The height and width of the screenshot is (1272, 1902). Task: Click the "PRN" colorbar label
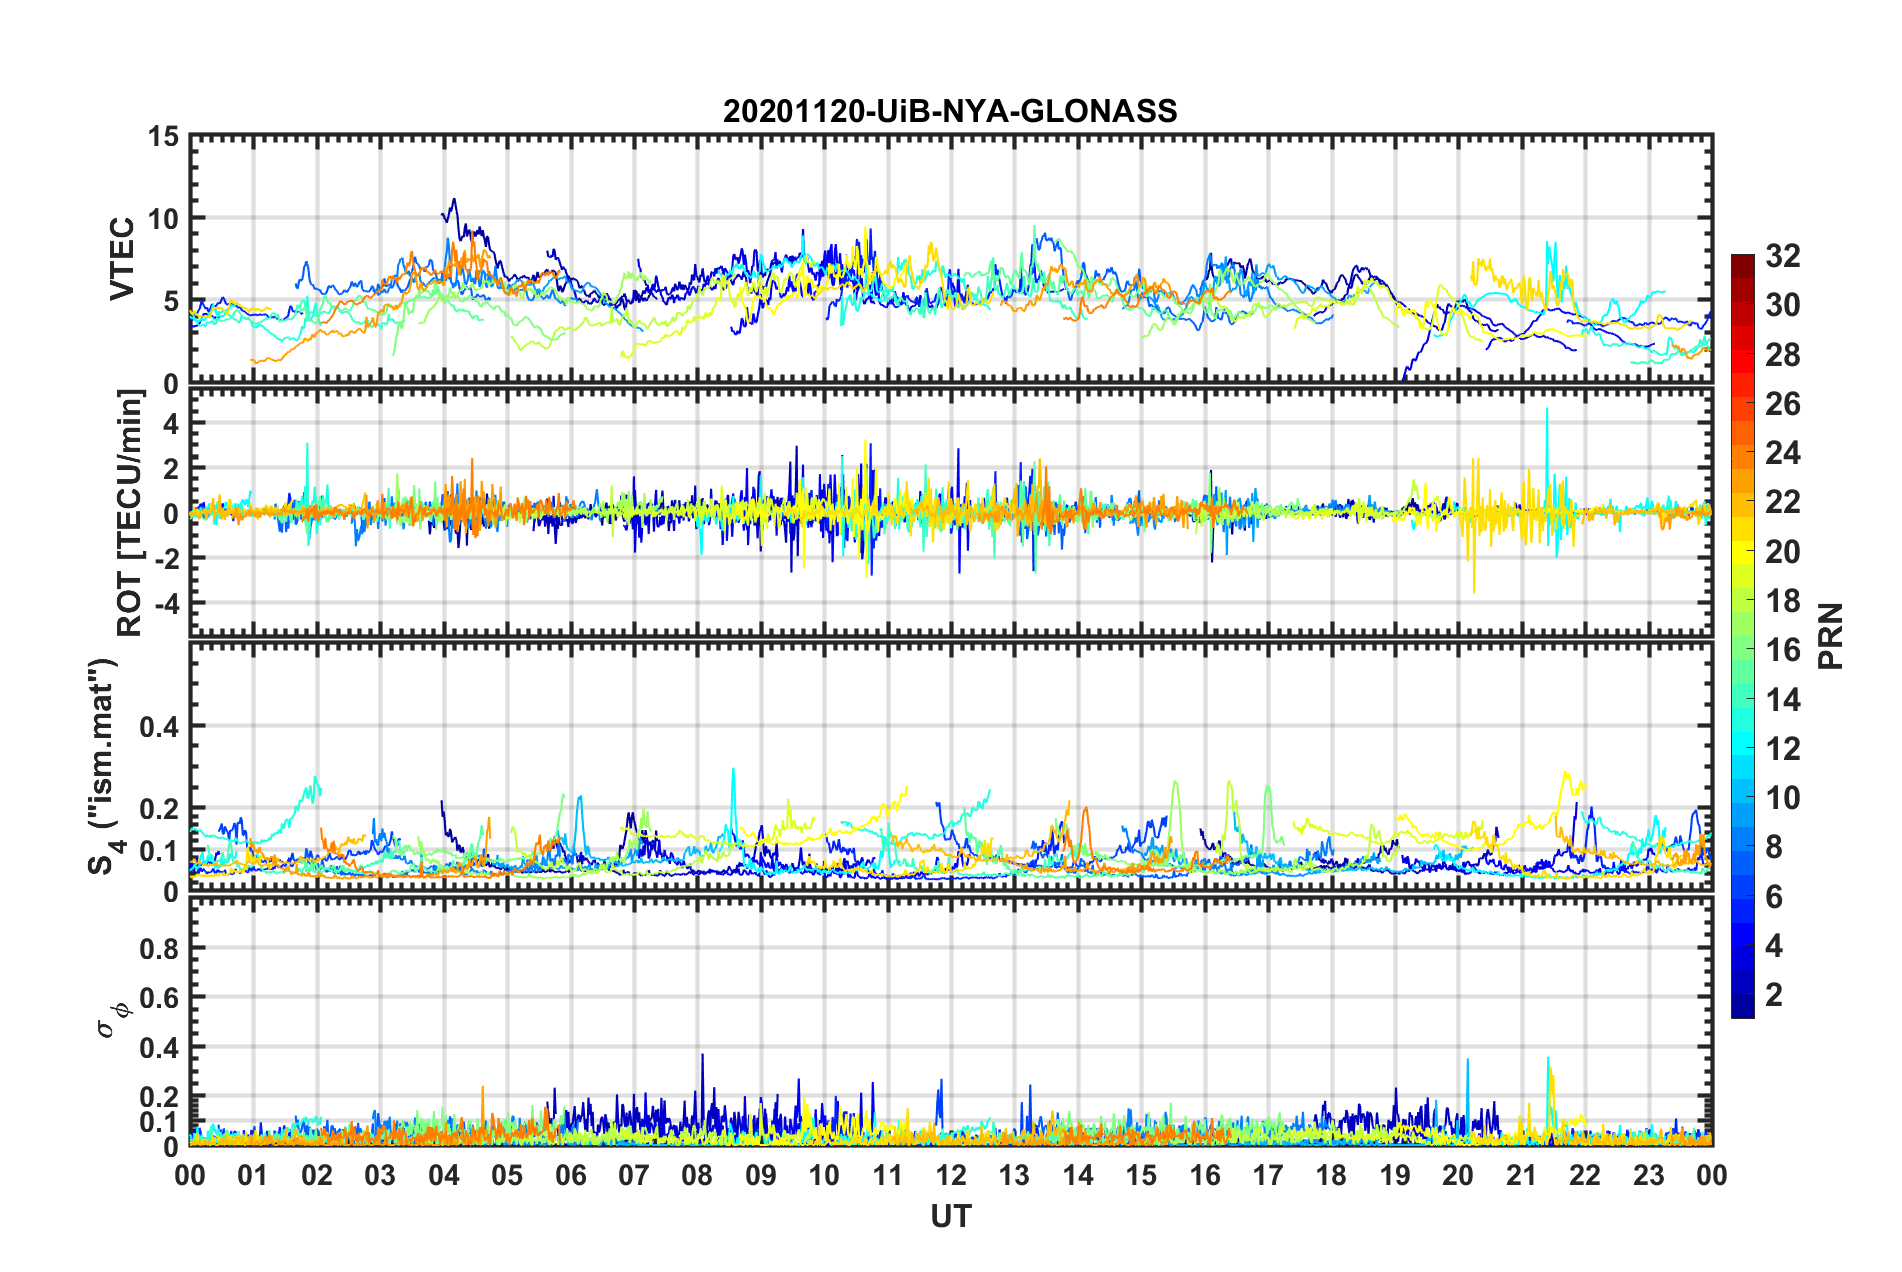[1831, 636]
